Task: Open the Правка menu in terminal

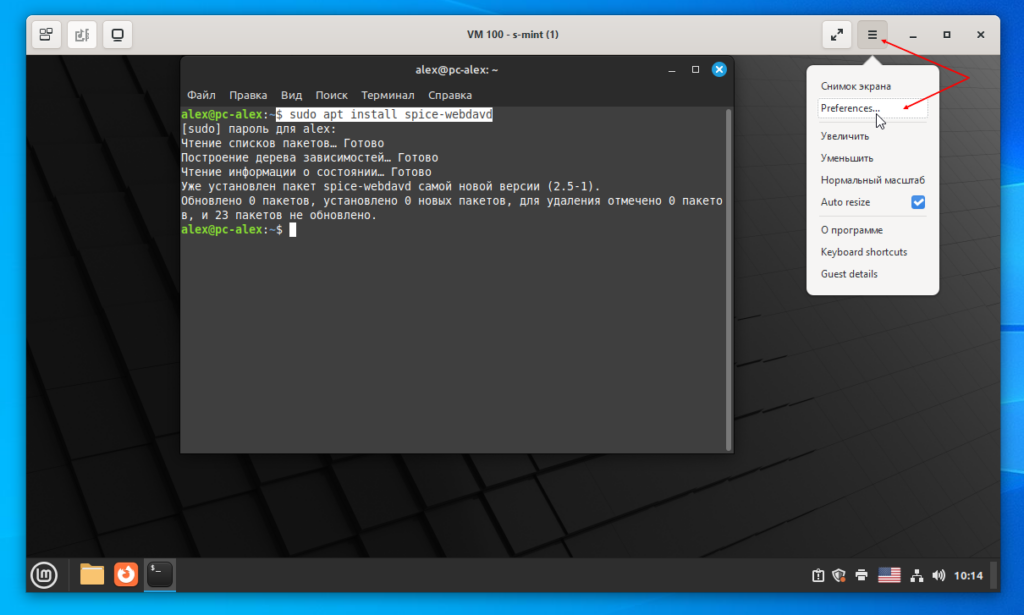Action: (248, 95)
